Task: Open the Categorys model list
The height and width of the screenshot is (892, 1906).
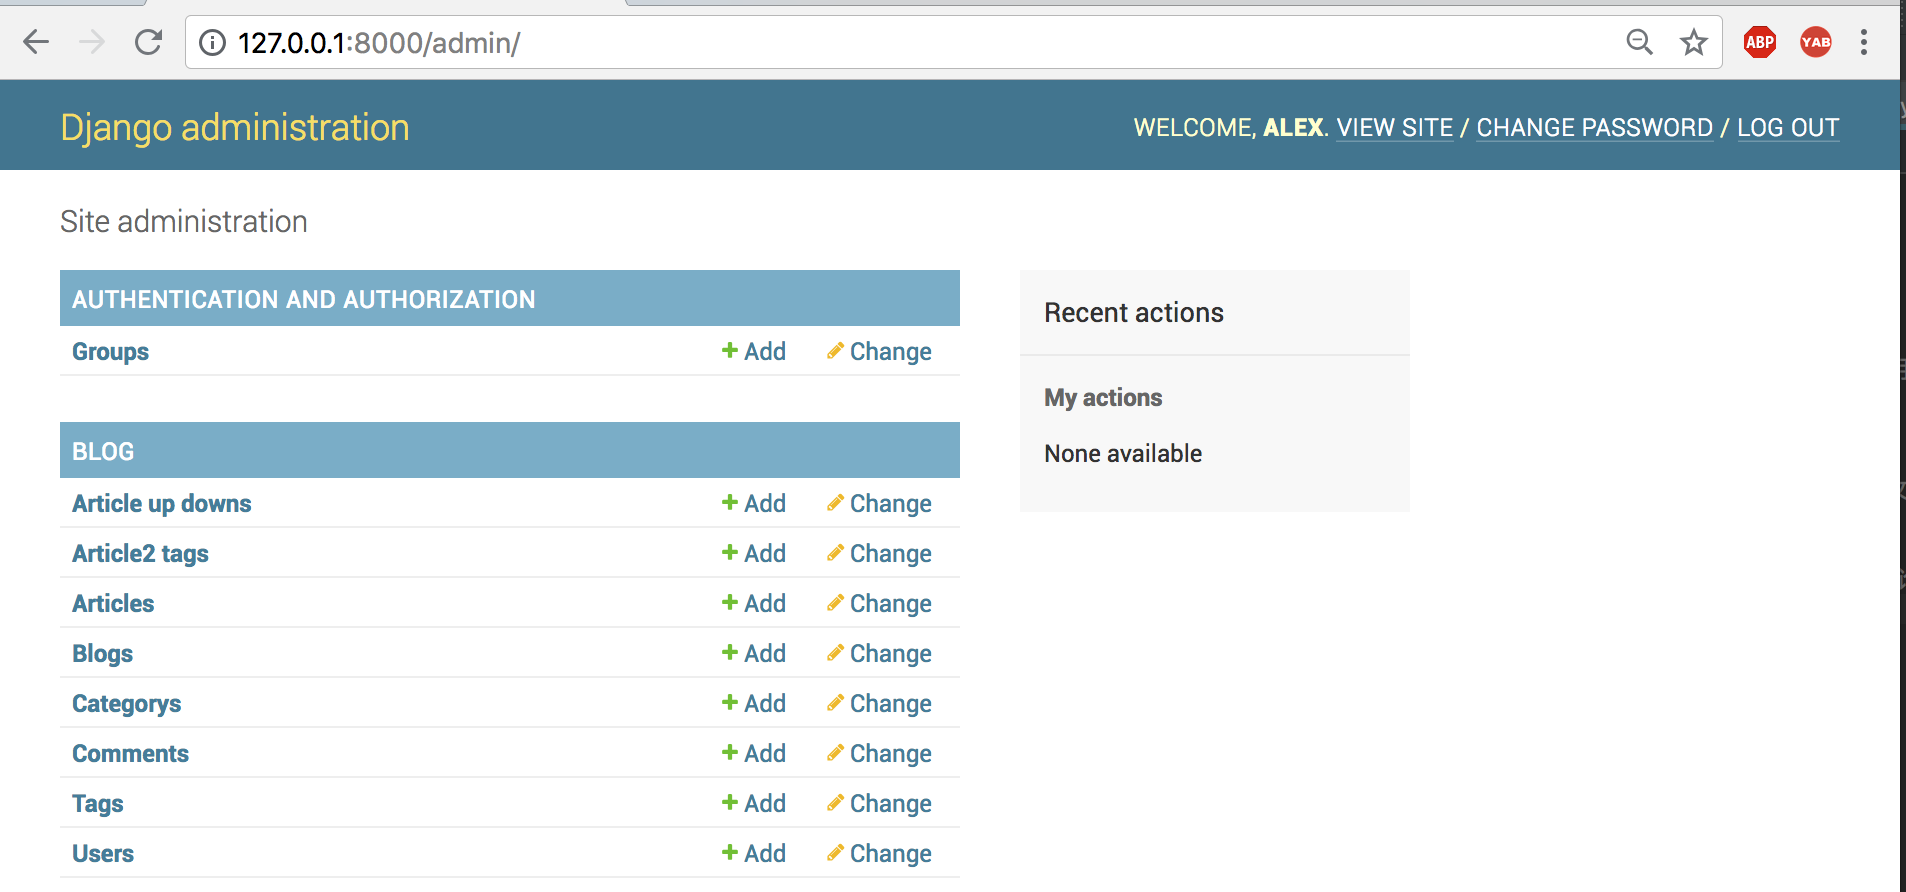Action: point(127,704)
